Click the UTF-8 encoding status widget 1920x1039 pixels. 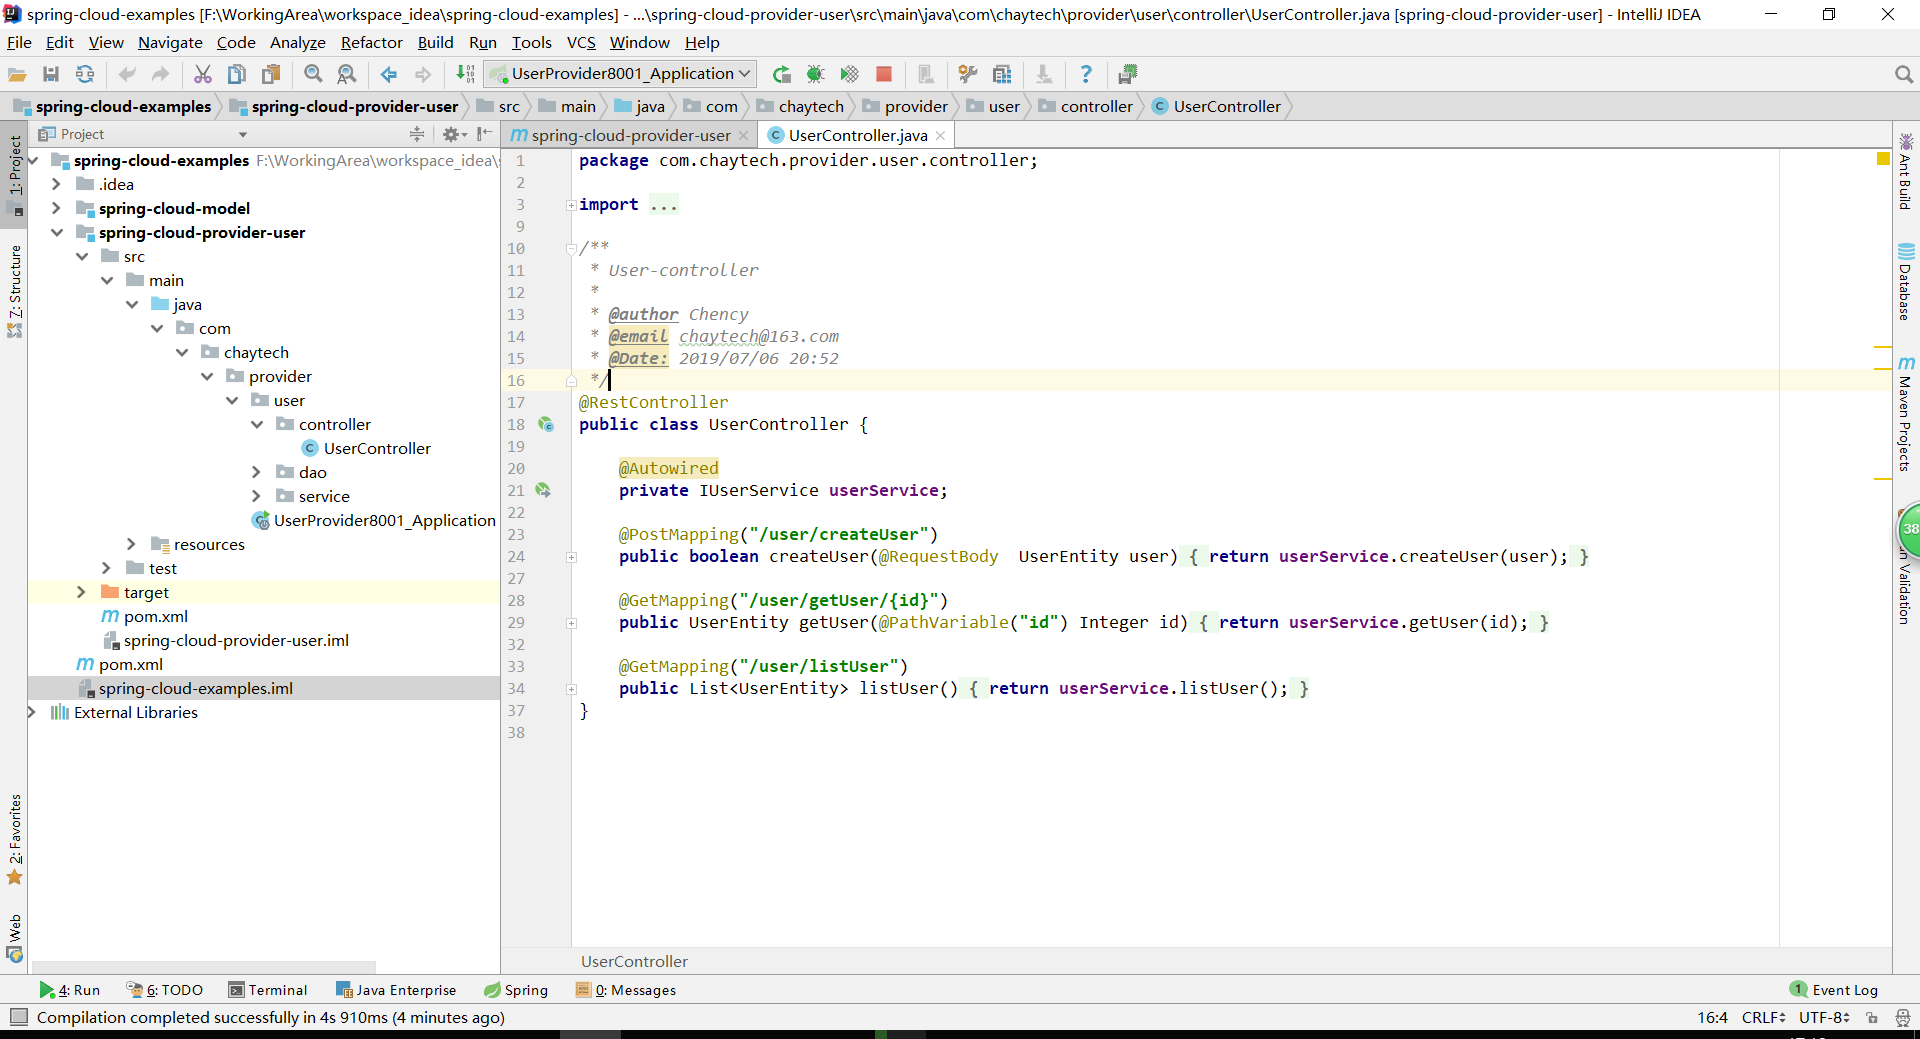point(1824,1017)
